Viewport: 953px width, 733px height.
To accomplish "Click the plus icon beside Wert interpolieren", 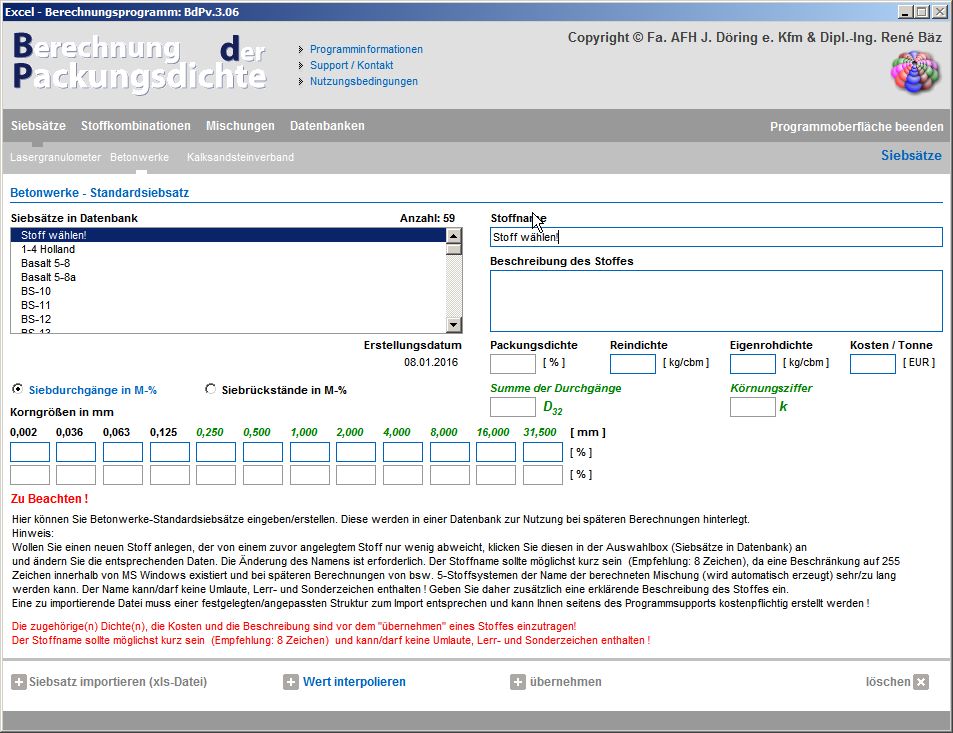I will pos(291,682).
